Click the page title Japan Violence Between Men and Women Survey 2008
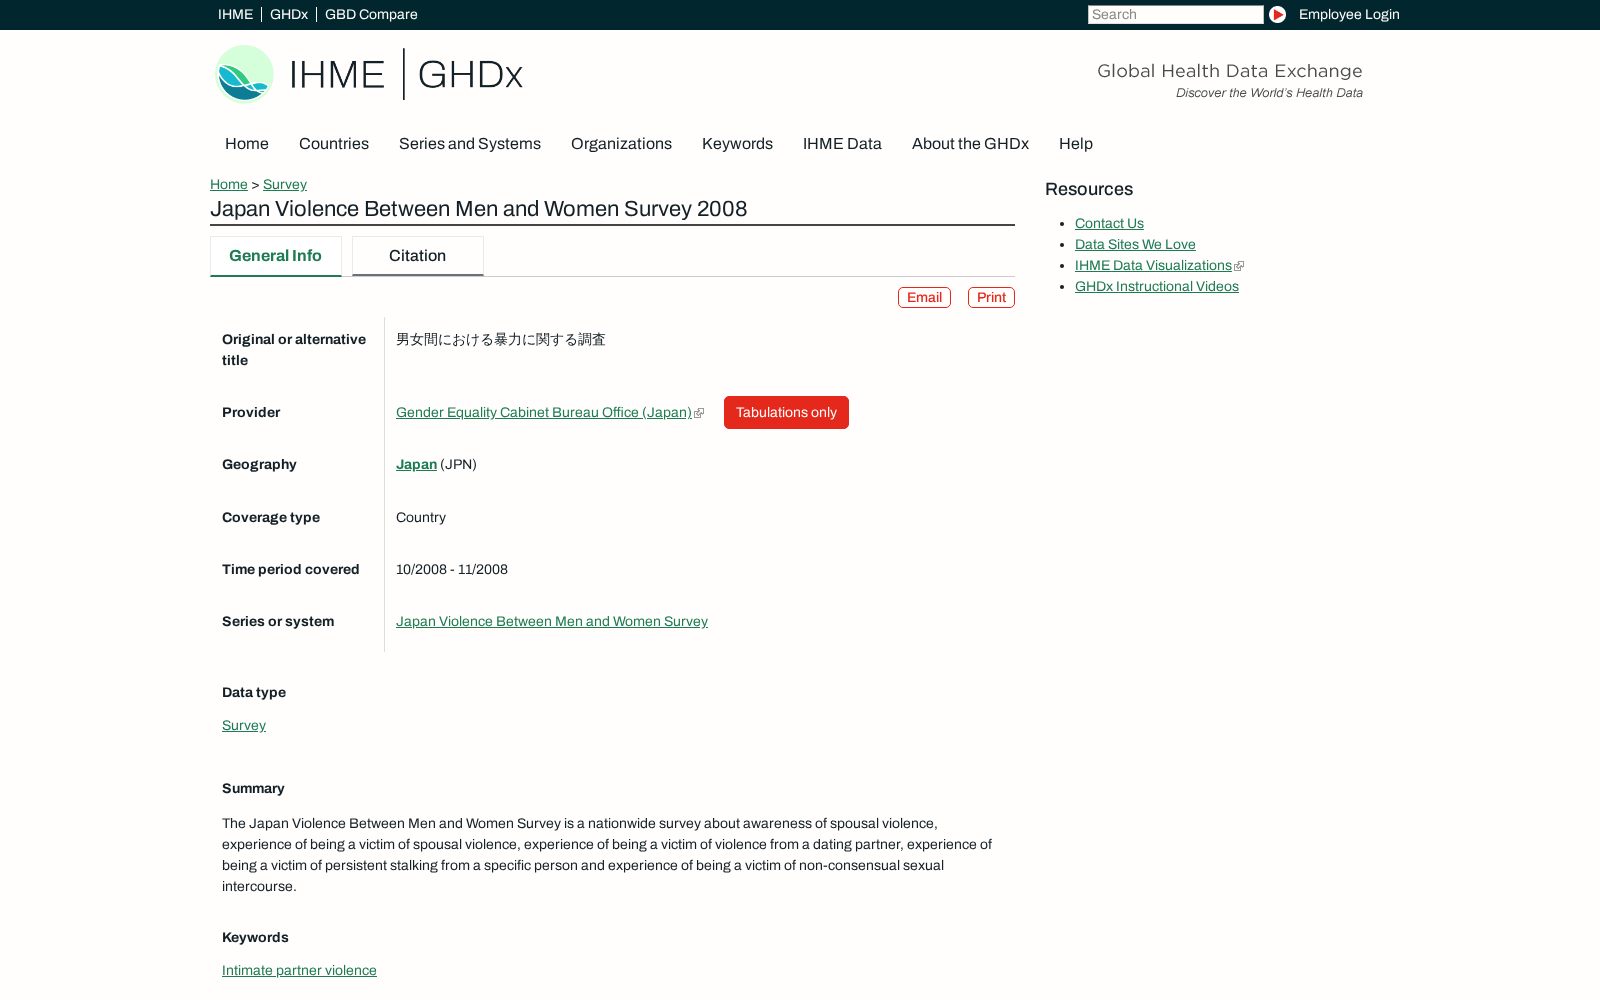 [479, 209]
